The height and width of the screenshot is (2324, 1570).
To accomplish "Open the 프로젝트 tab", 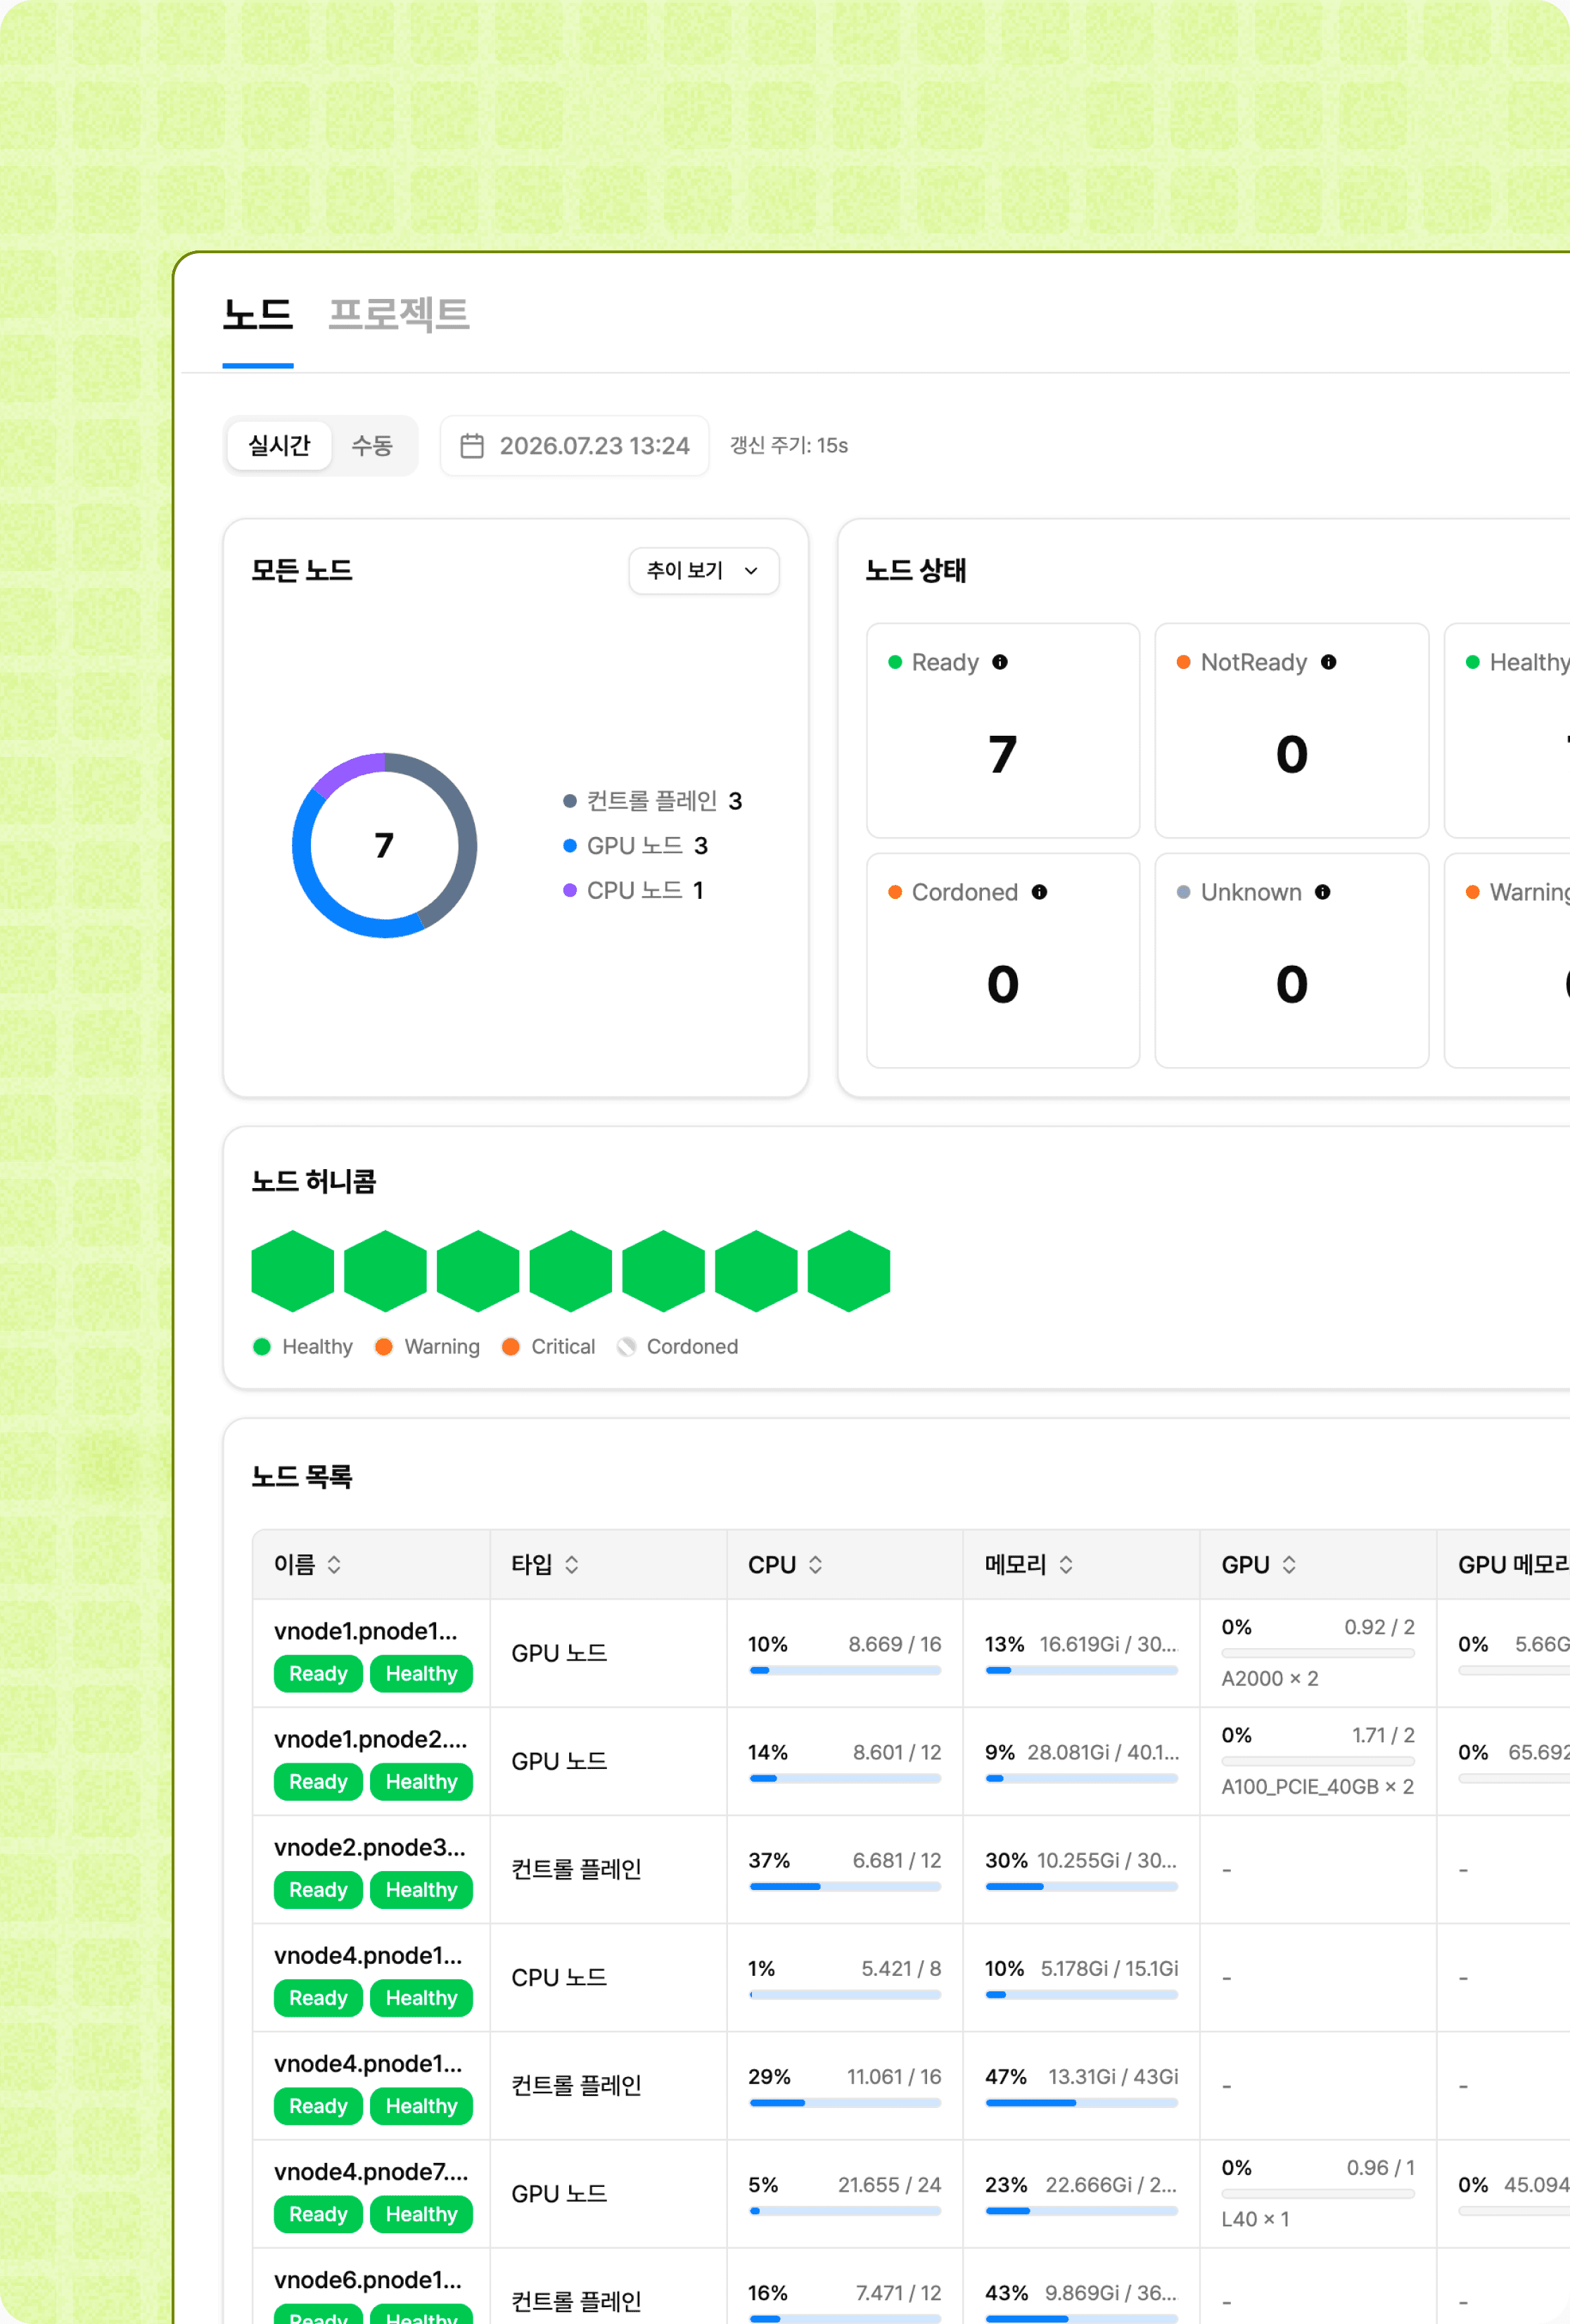I will 398,314.
